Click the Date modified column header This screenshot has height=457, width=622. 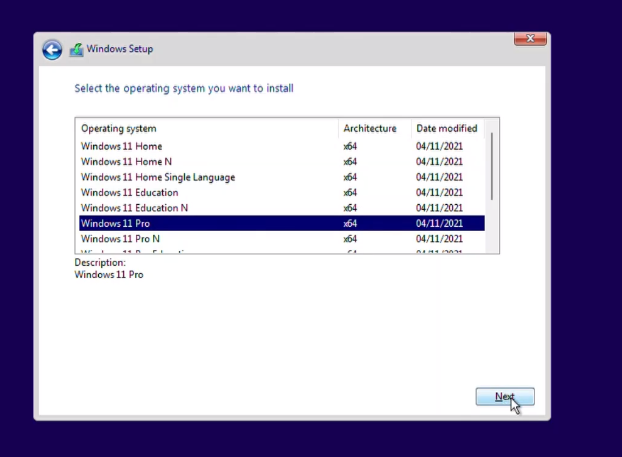tap(446, 129)
